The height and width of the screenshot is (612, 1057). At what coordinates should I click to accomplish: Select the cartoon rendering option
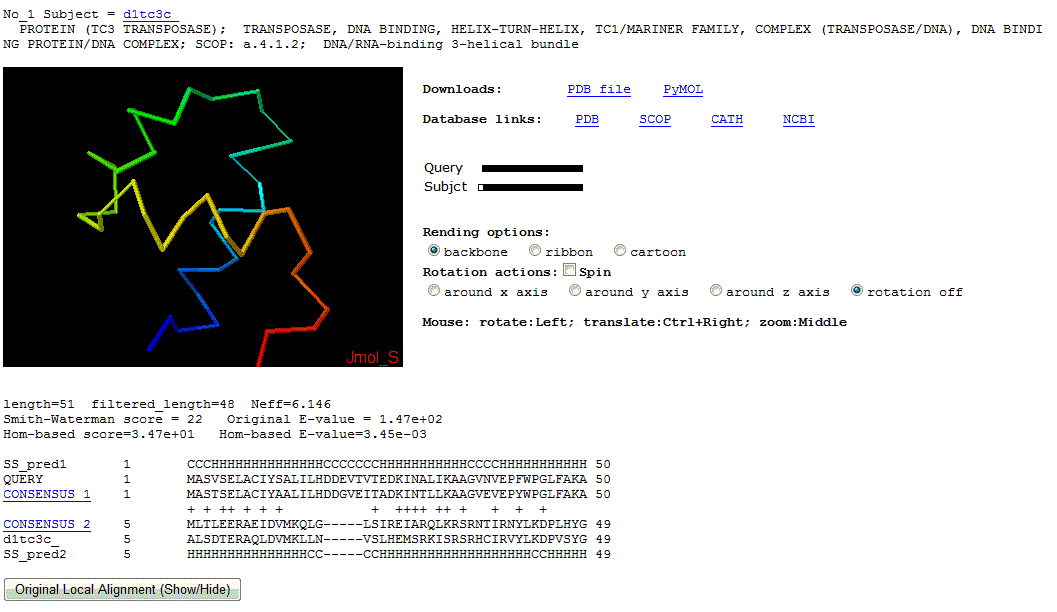[x=620, y=251]
